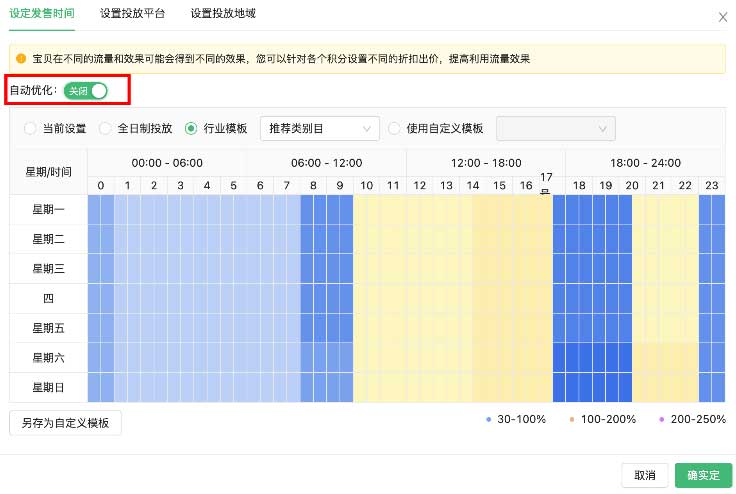Viewport: 736px width, 494px height.
Task: Click the 四 row label
Action: click(48, 298)
